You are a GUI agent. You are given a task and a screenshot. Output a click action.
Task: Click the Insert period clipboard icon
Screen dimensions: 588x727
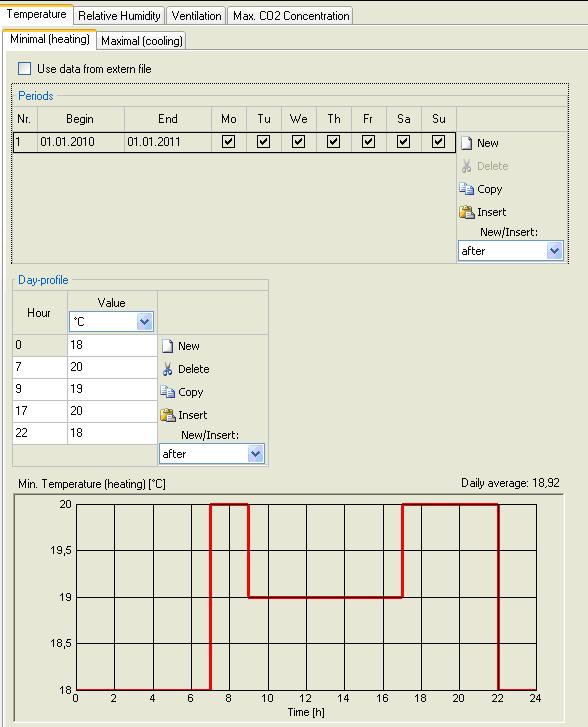pos(467,212)
